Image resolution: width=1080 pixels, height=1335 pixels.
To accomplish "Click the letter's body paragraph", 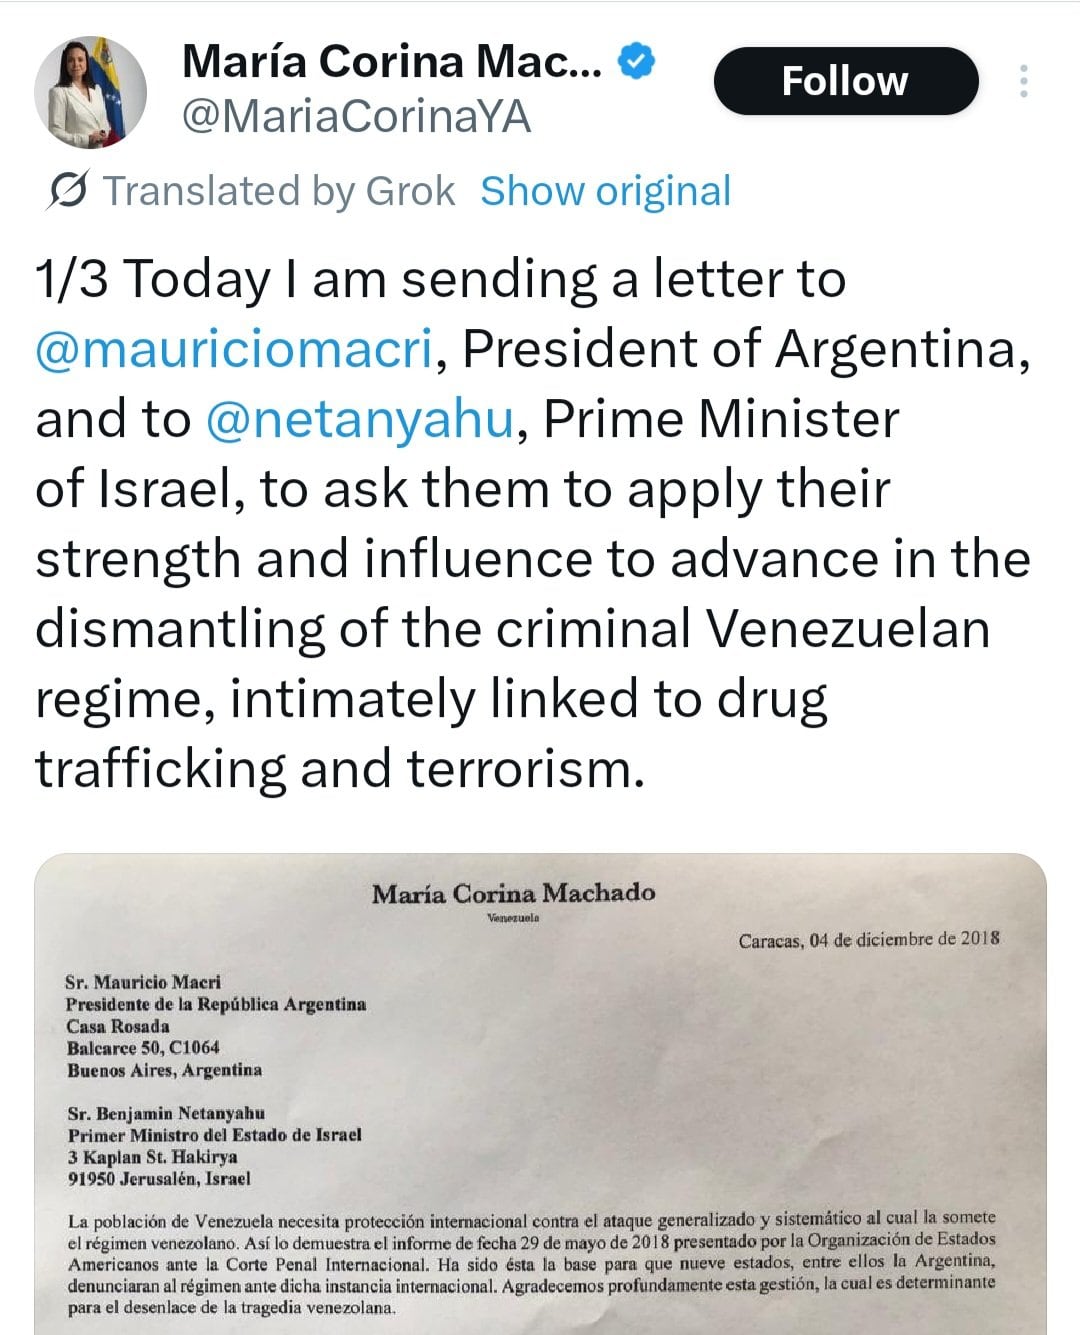I will [532, 1262].
